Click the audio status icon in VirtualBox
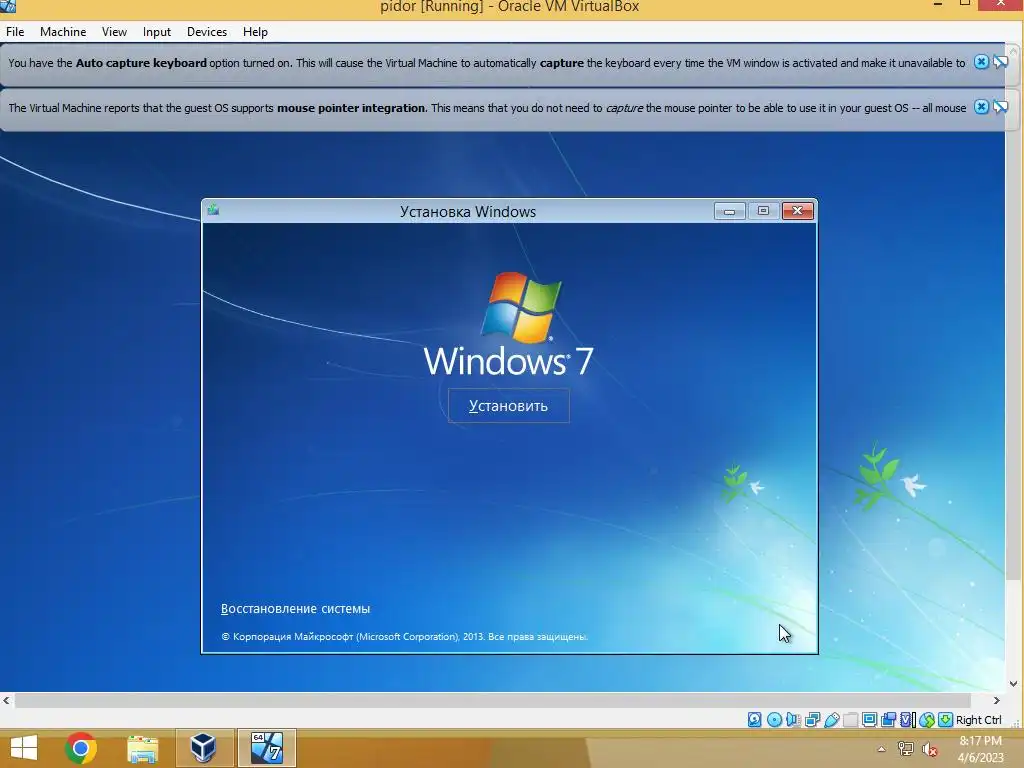Image resolution: width=1024 pixels, height=768 pixels. (793, 720)
